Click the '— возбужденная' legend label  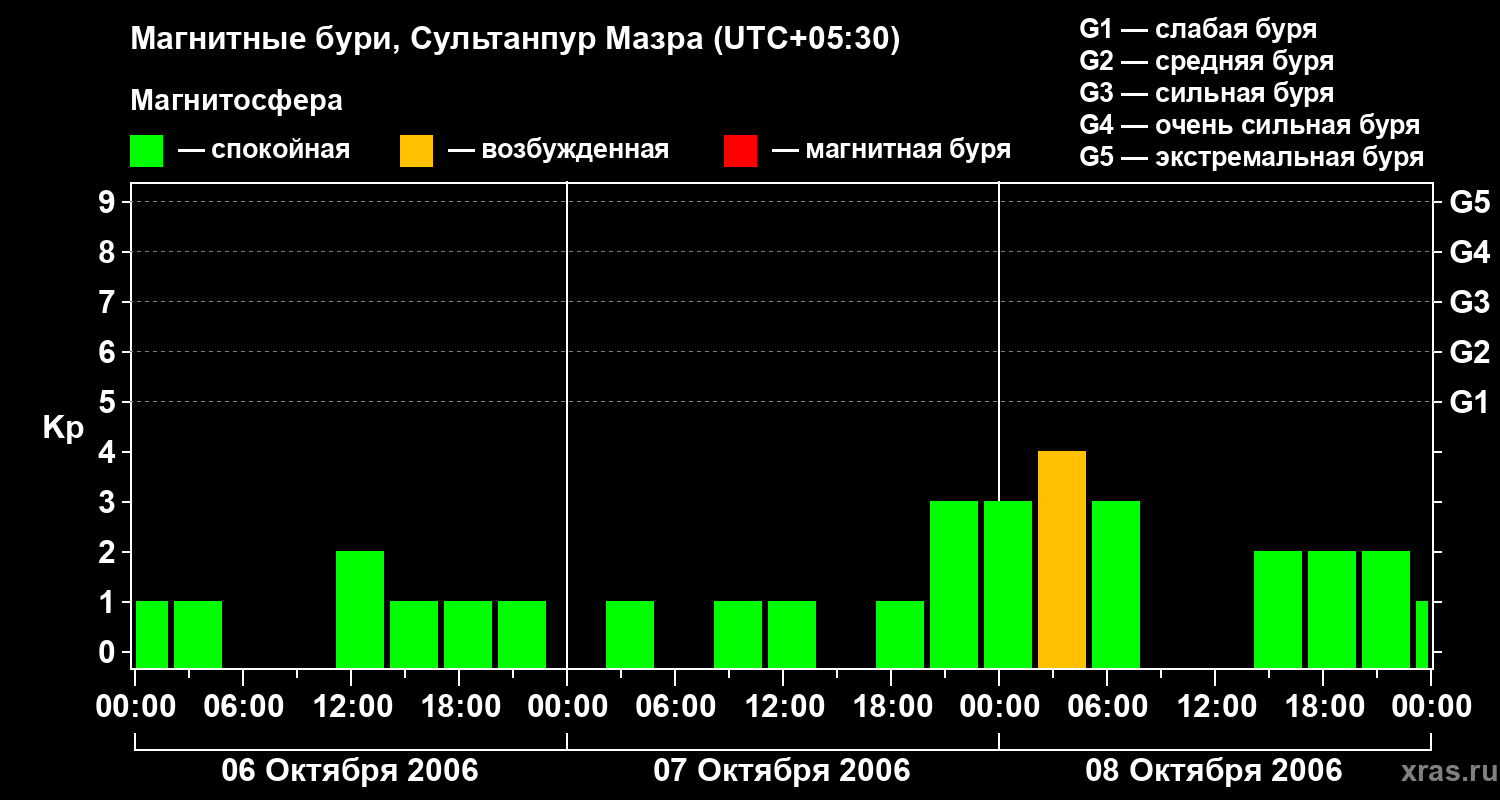[558, 151]
